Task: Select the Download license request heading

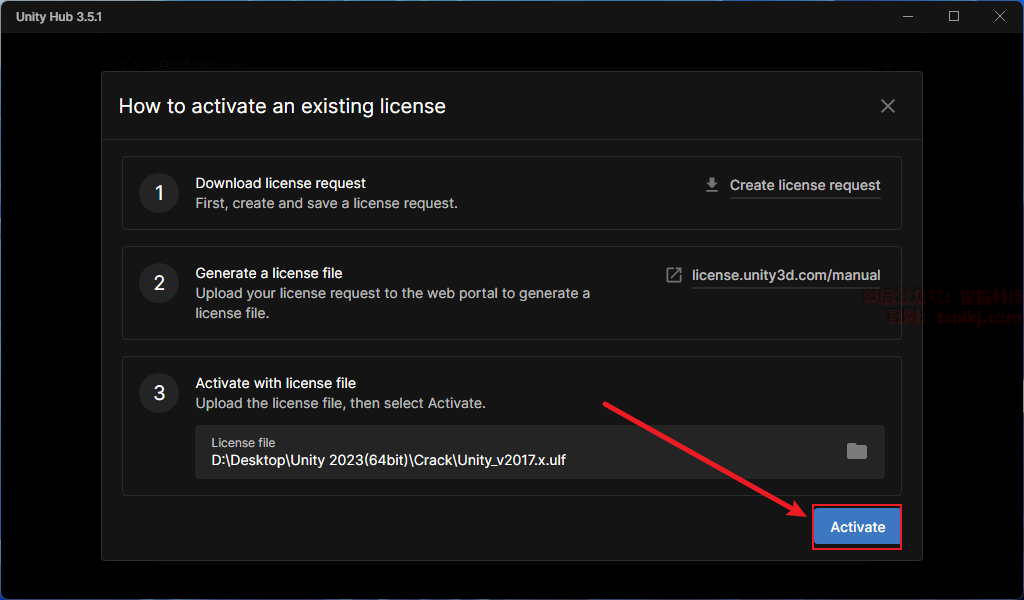Action: click(x=280, y=183)
